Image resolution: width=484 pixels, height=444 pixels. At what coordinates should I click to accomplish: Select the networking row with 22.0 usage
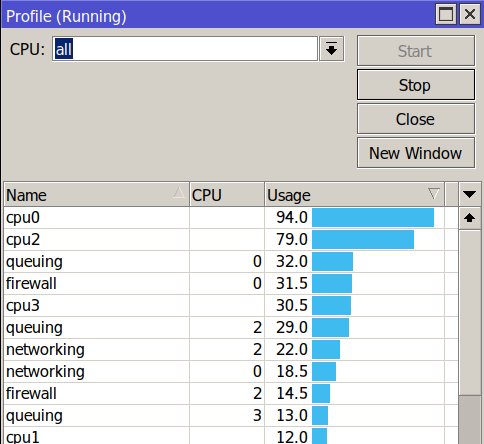pyautogui.click(x=231, y=350)
